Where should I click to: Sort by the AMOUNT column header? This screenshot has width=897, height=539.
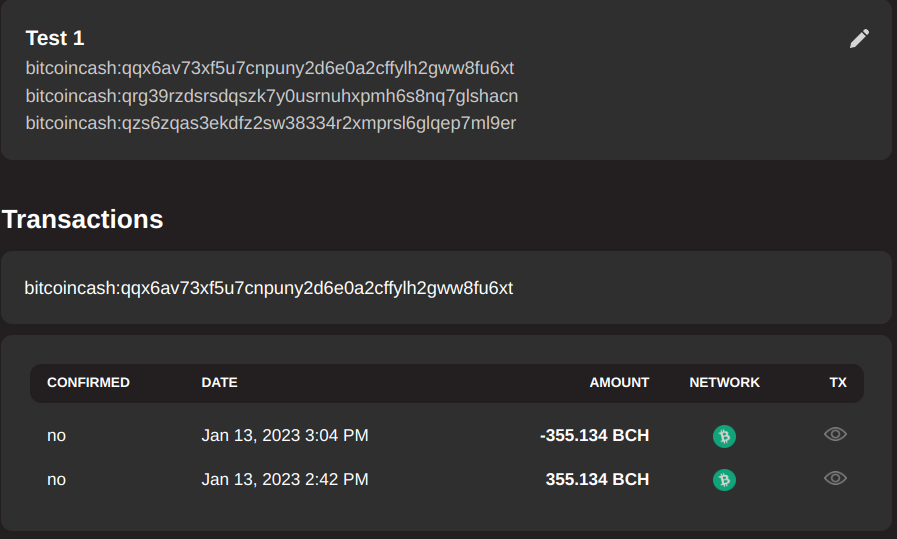point(619,382)
